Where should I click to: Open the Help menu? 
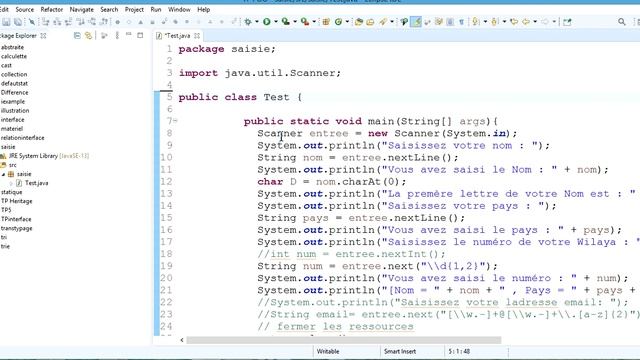point(204,9)
